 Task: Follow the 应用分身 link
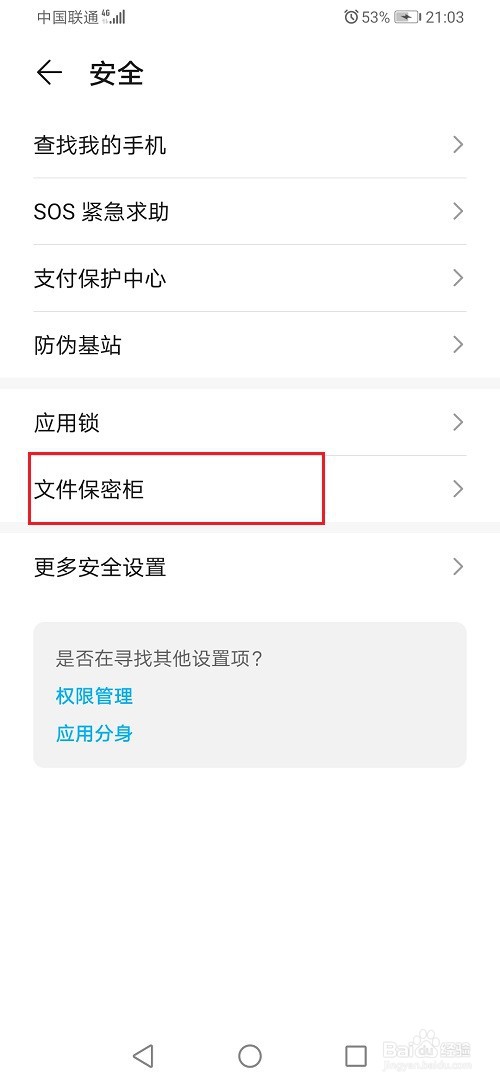pos(94,733)
